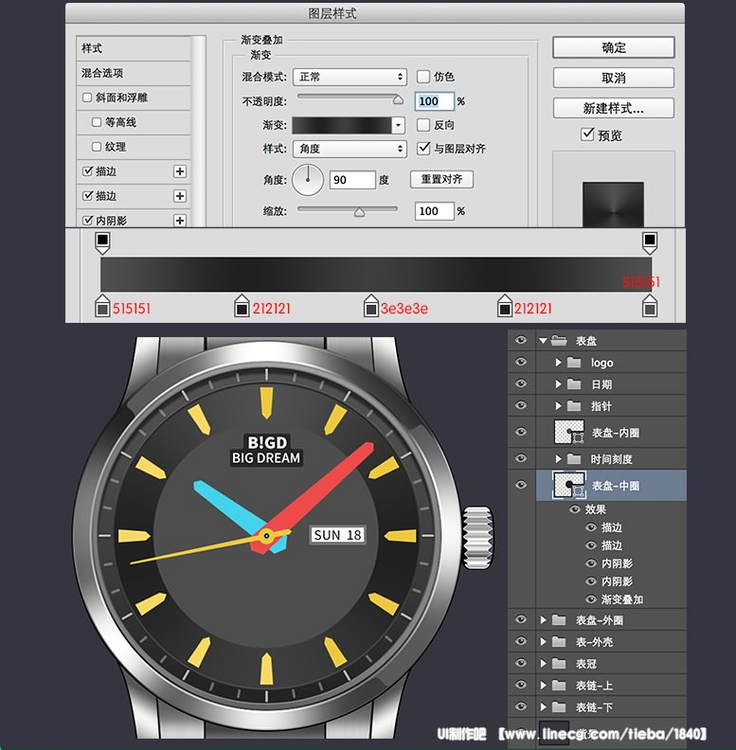This screenshot has width=736, height=750.
Task: Click the 表-外壳 group folder icon
Action: pos(559,642)
